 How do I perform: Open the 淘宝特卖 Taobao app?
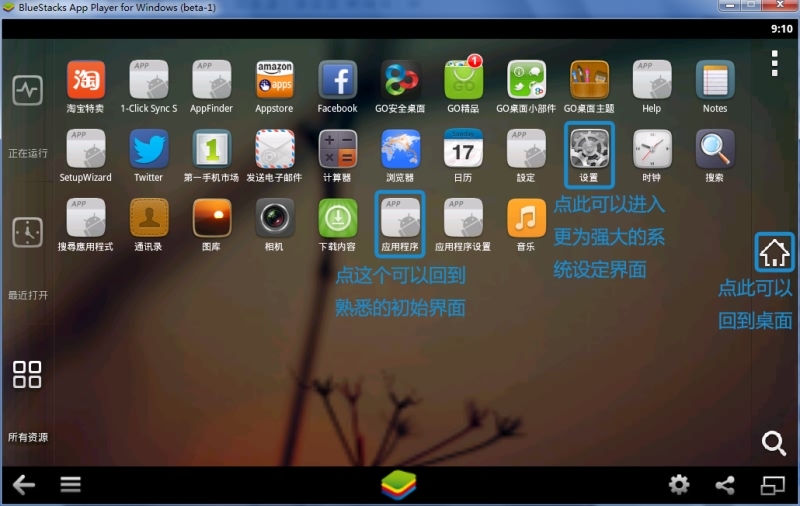(86, 80)
